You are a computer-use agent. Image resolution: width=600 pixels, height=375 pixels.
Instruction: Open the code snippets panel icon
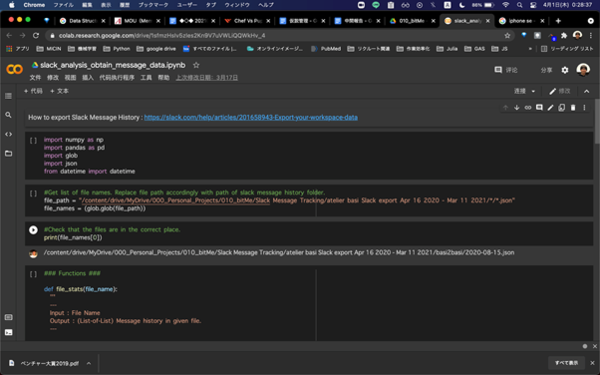pyautogui.click(x=8, y=134)
